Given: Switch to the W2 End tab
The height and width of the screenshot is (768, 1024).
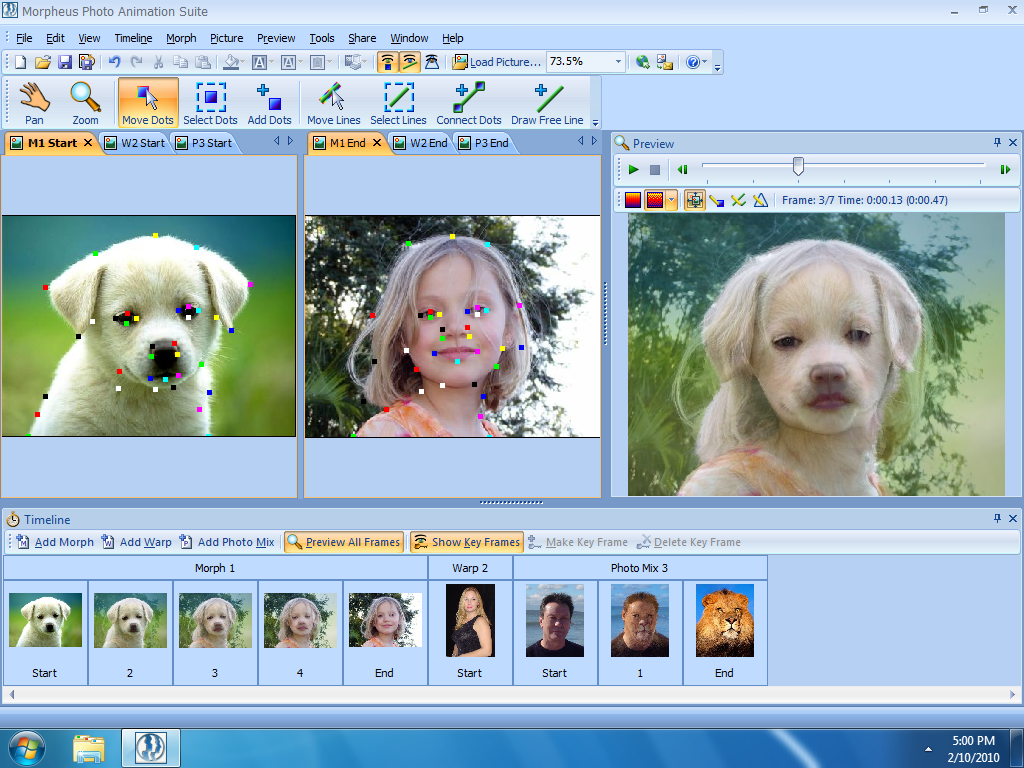Looking at the screenshot, I should pos(422,142).
